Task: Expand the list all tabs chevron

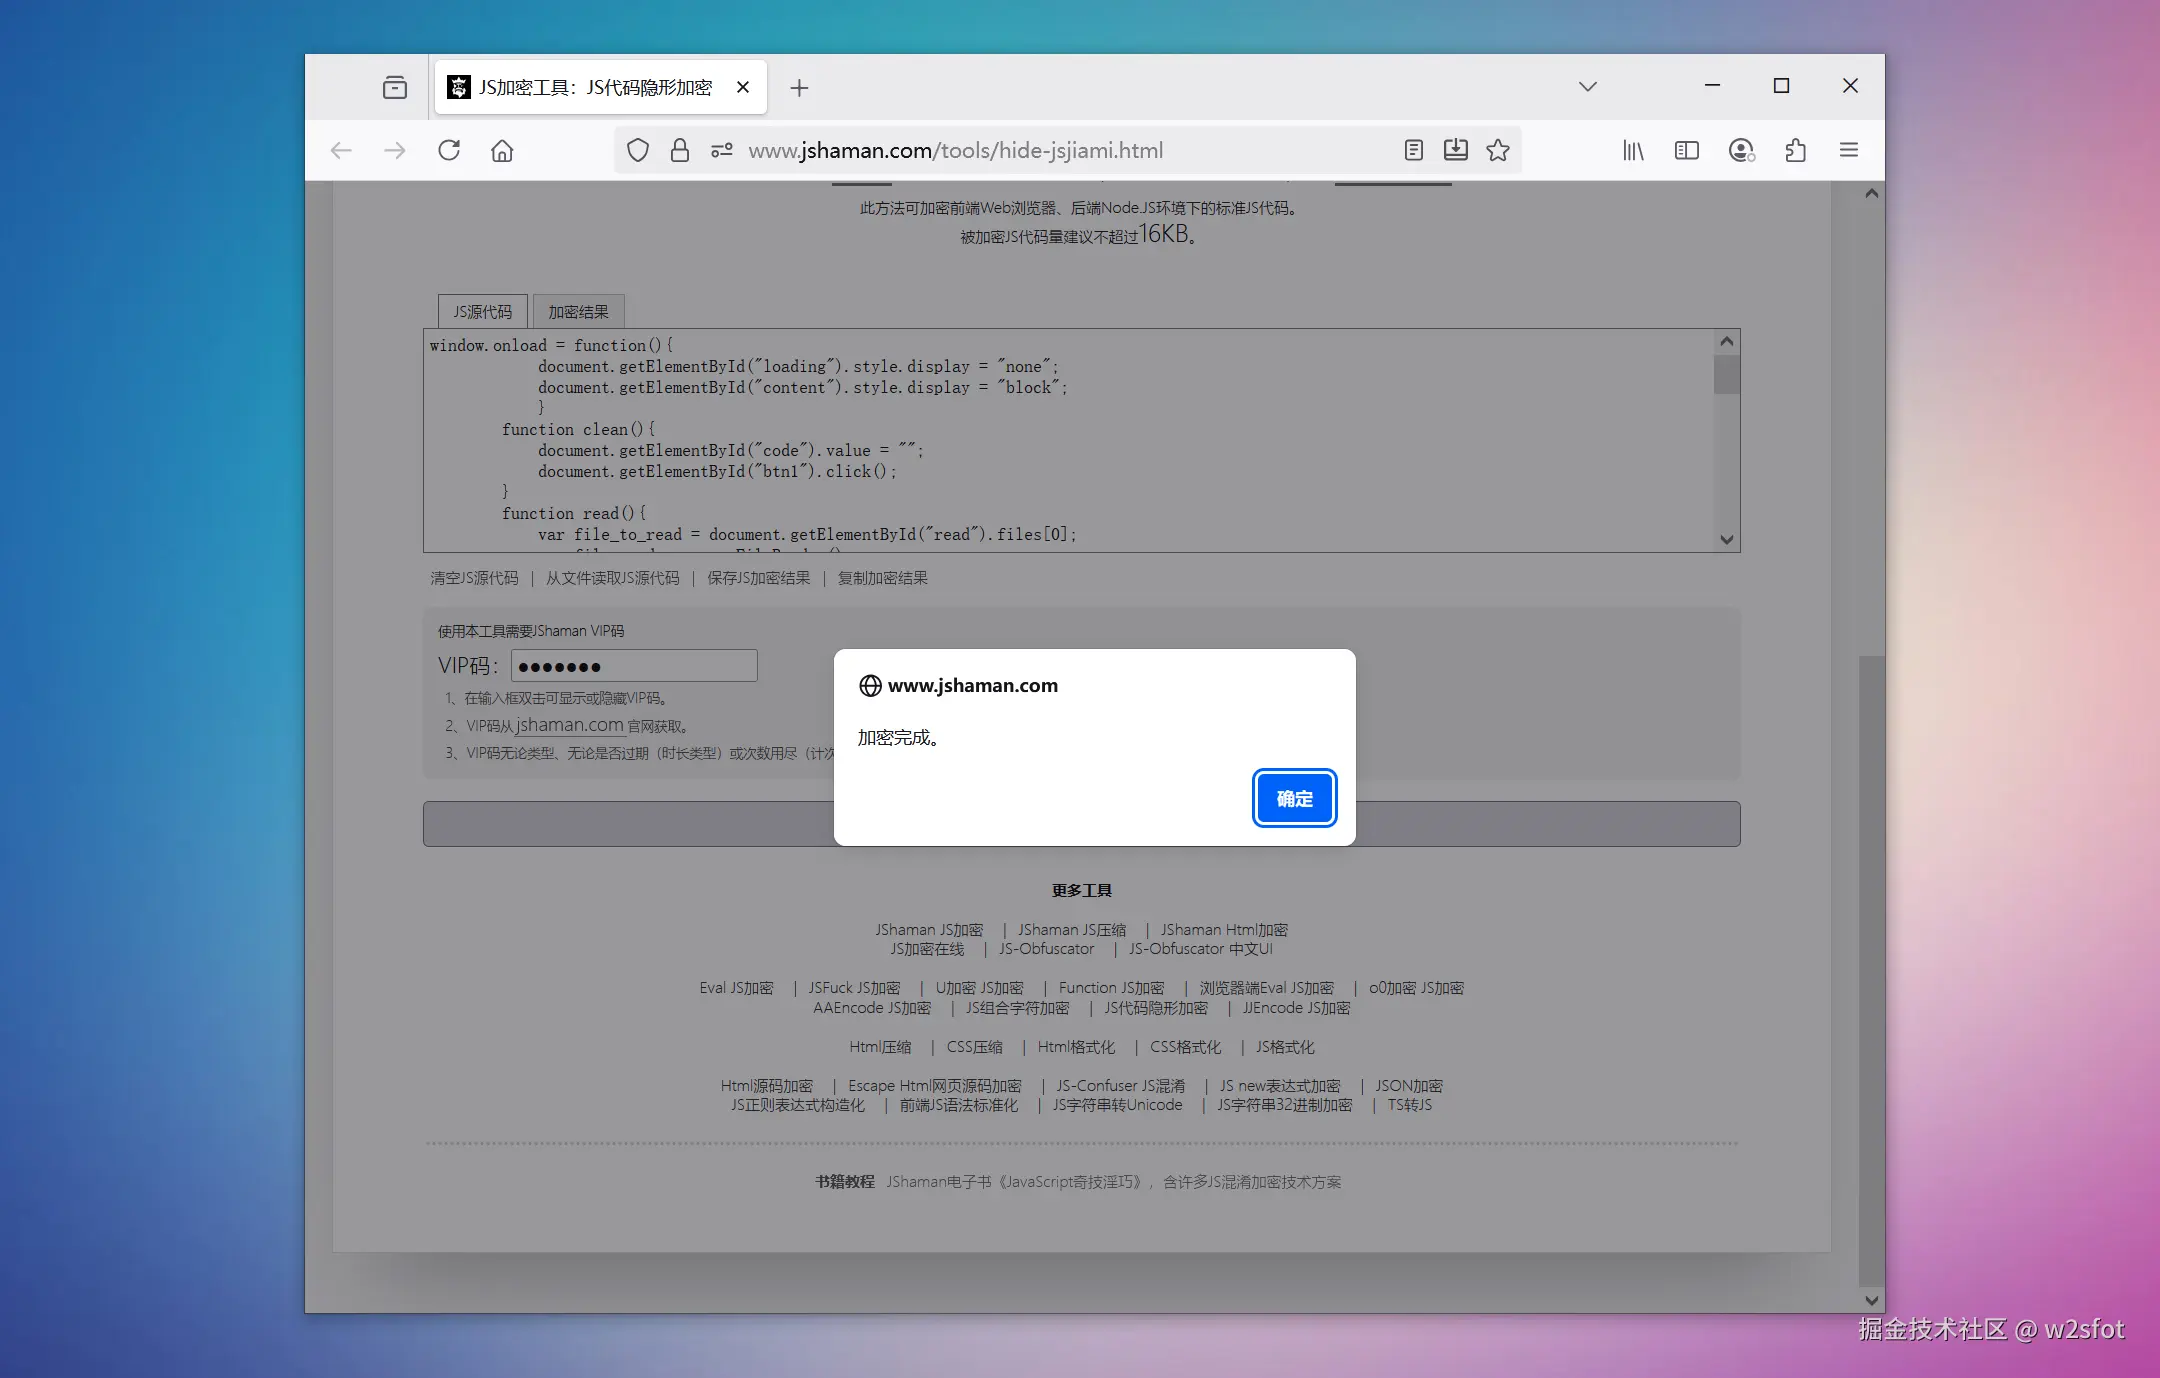Action: coord(1588,87)
